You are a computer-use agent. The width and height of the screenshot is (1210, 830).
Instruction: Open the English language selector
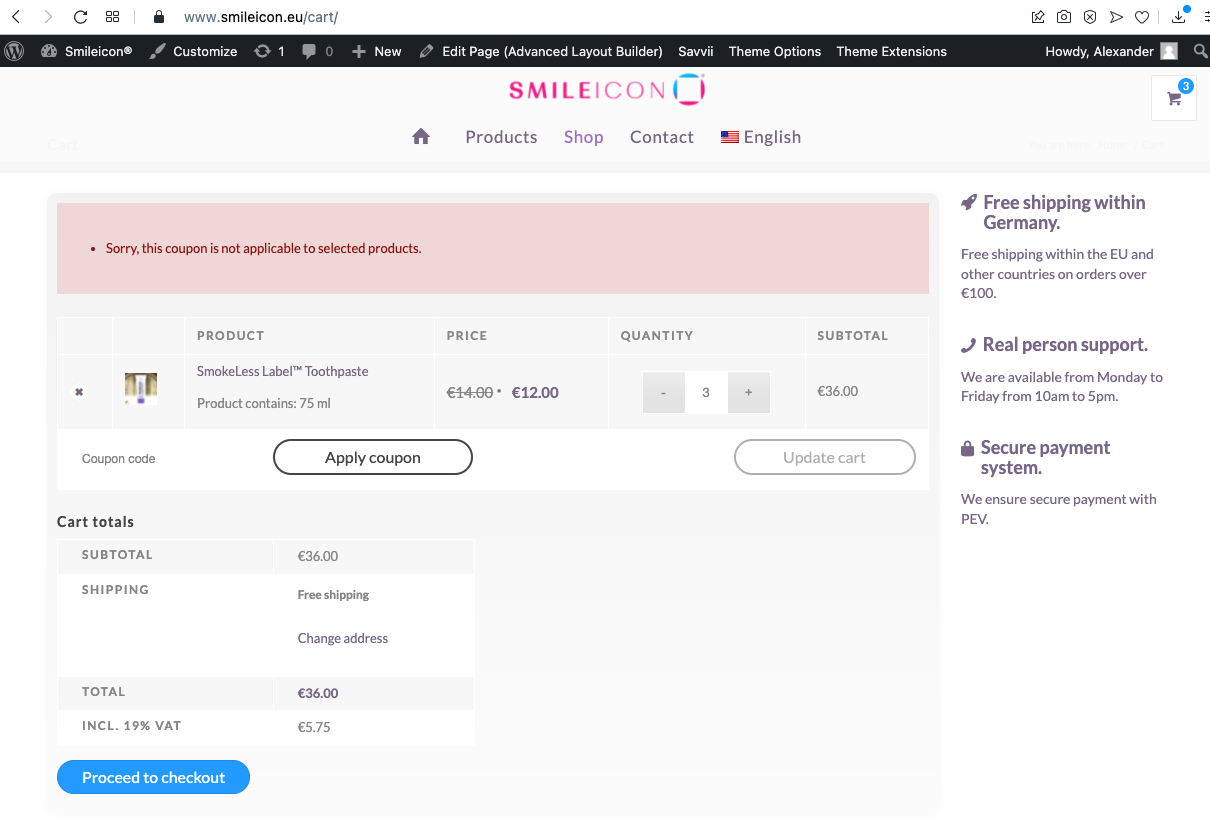coord(761,137)
